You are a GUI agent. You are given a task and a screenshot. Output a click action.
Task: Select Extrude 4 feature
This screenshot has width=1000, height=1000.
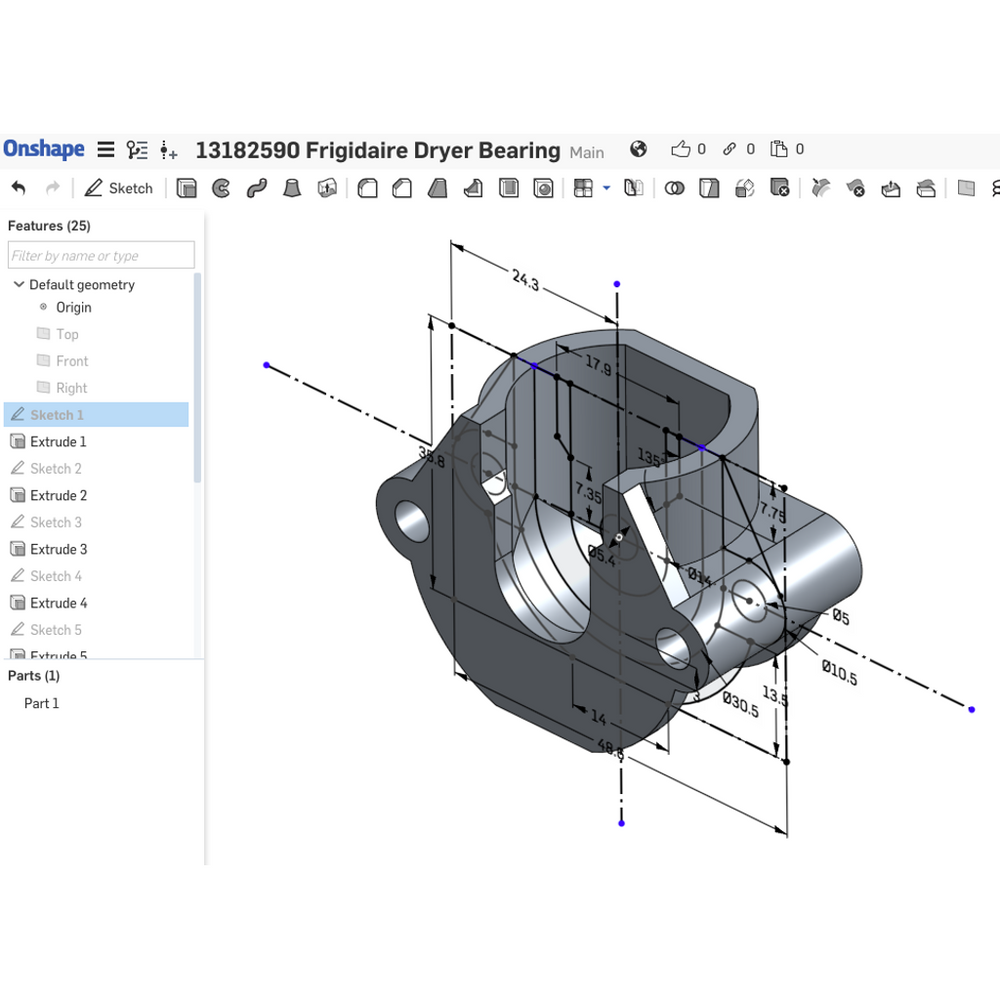click(58, 602)
